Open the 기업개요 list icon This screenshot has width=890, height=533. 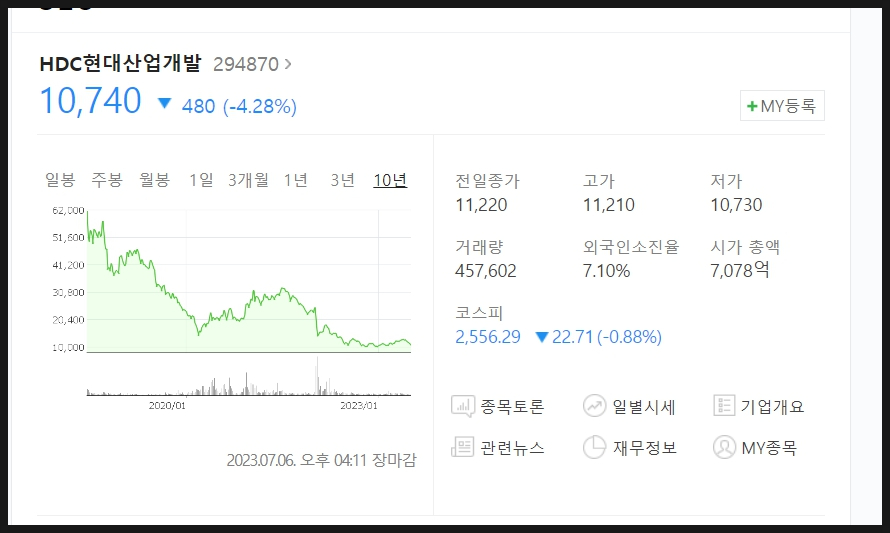point(724,406)
